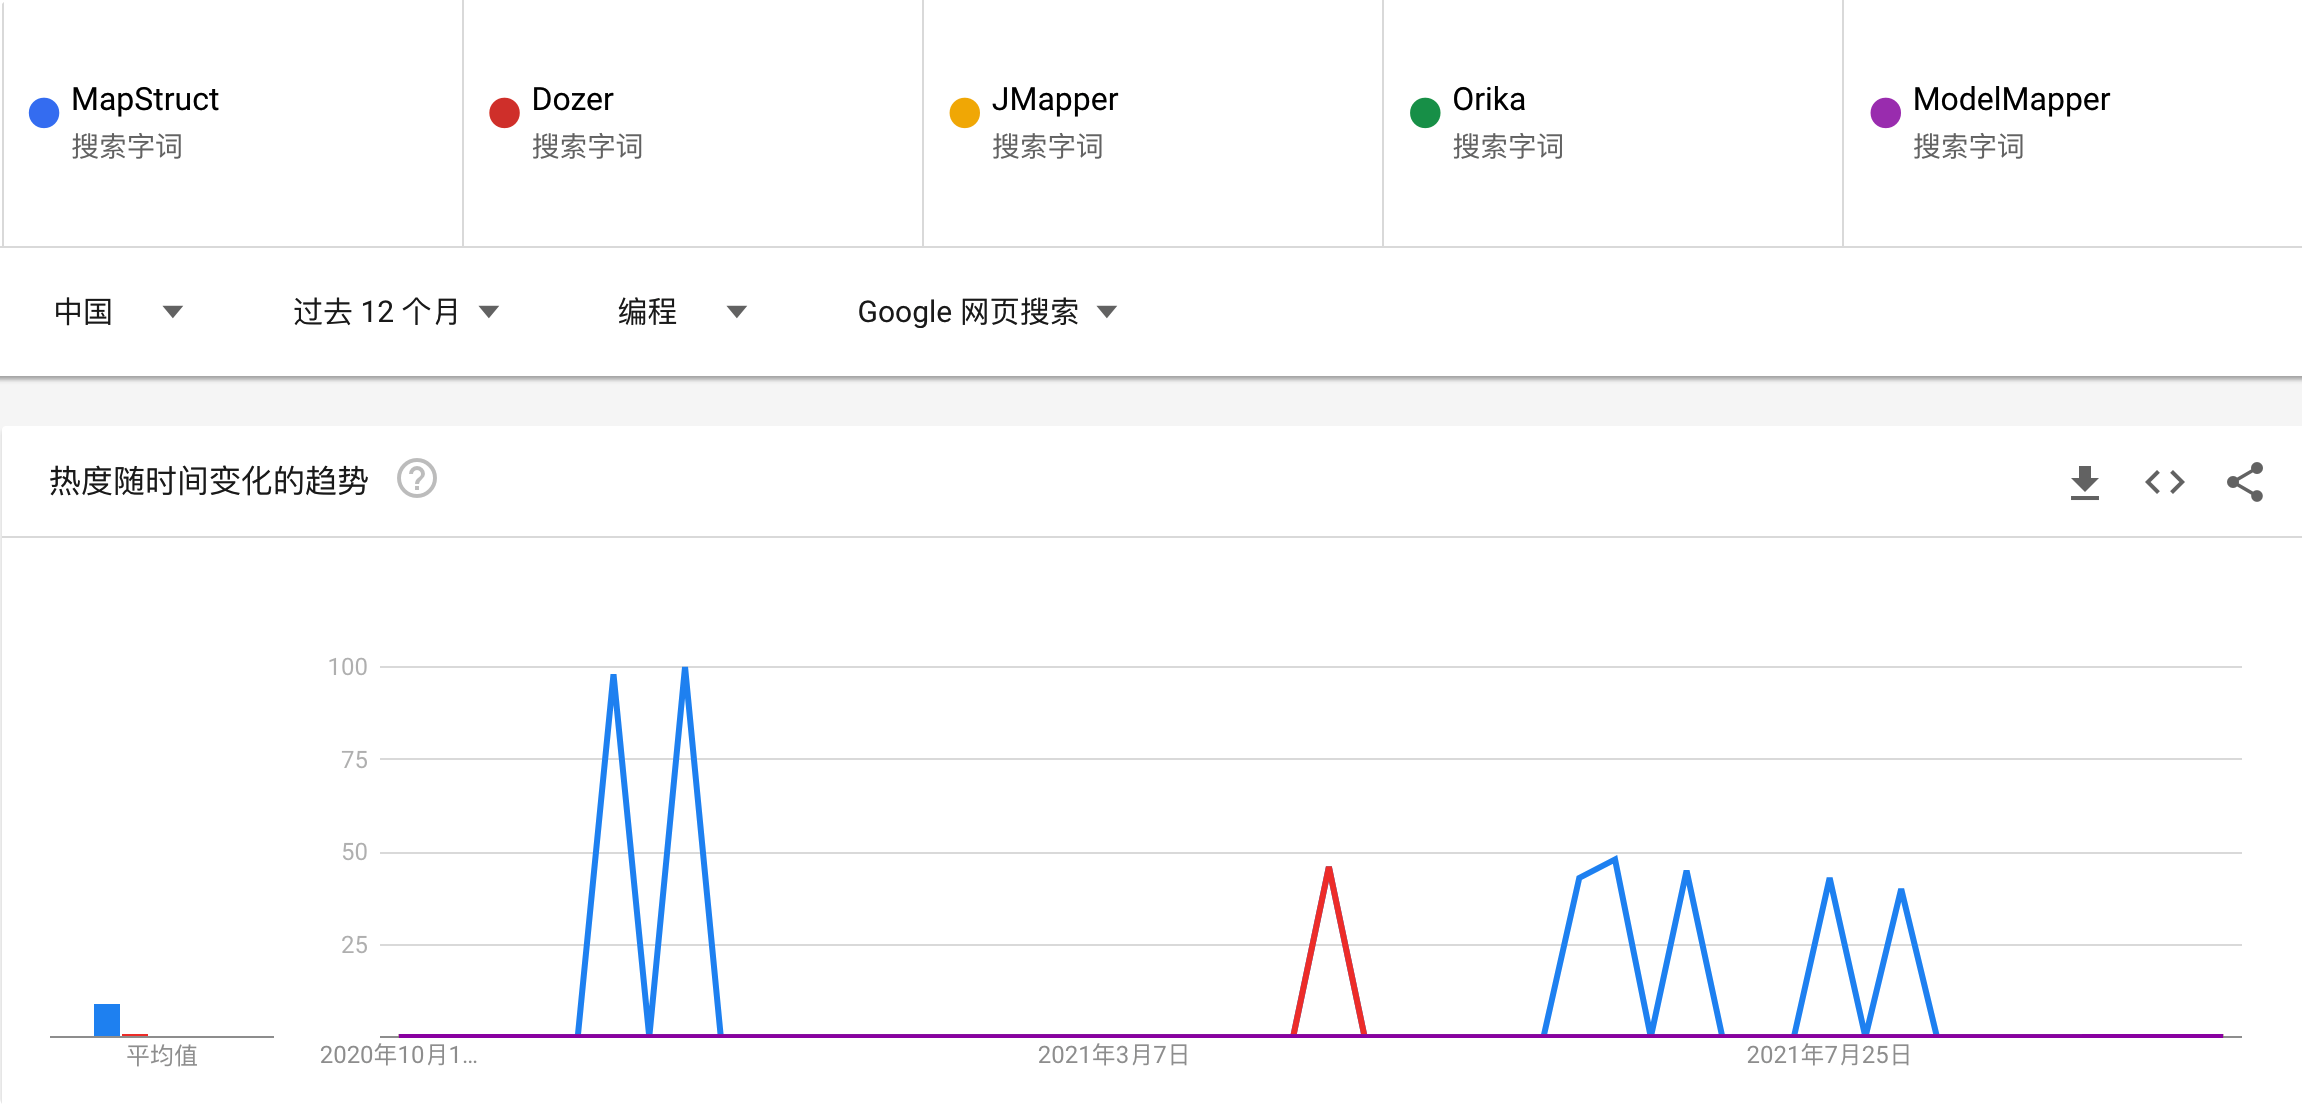The image size is (2302, 1108).
Task: Download the trend chart data as CSV
Action: 2084,482
